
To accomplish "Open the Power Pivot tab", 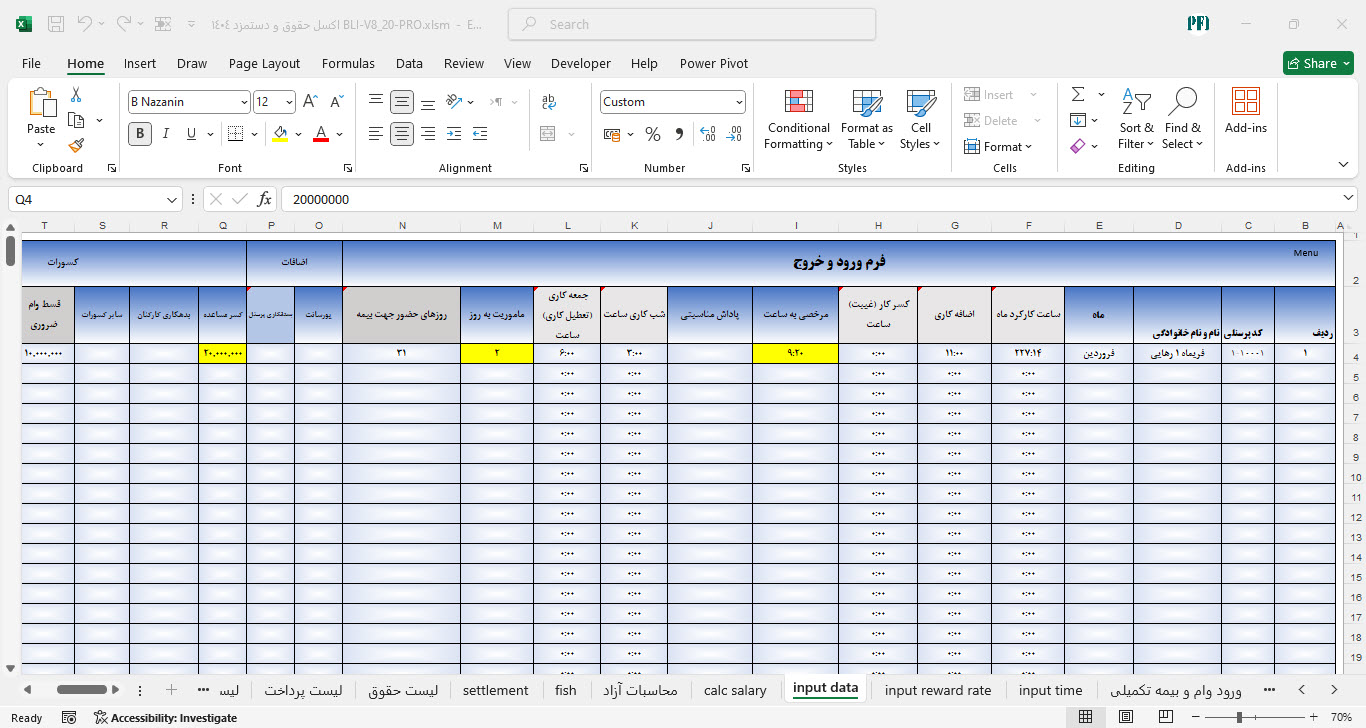I will (714, 63).
